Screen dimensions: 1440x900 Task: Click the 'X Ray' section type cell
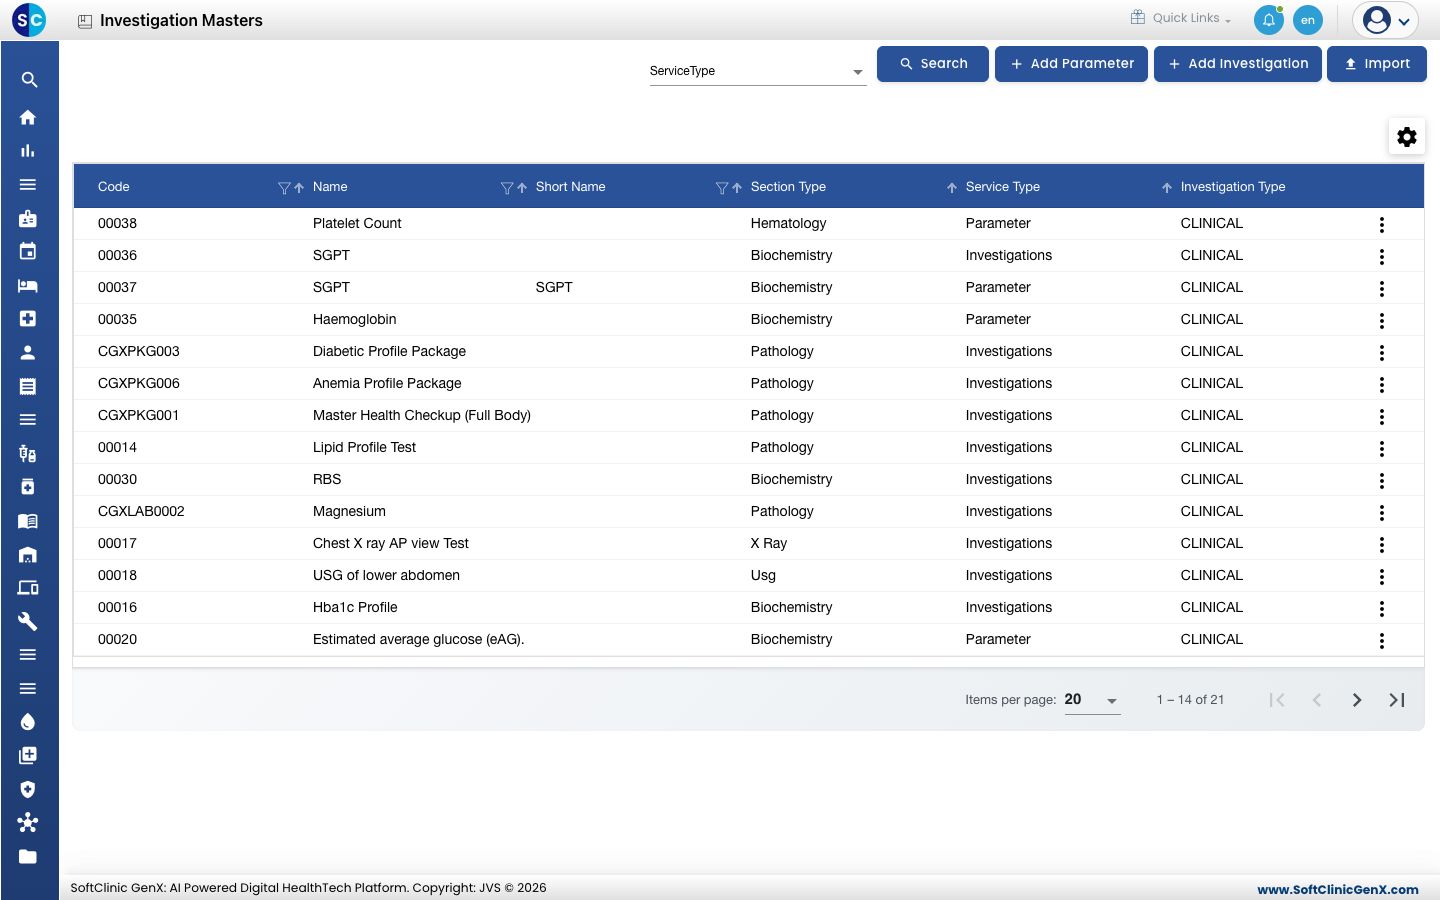coord(769,543)
